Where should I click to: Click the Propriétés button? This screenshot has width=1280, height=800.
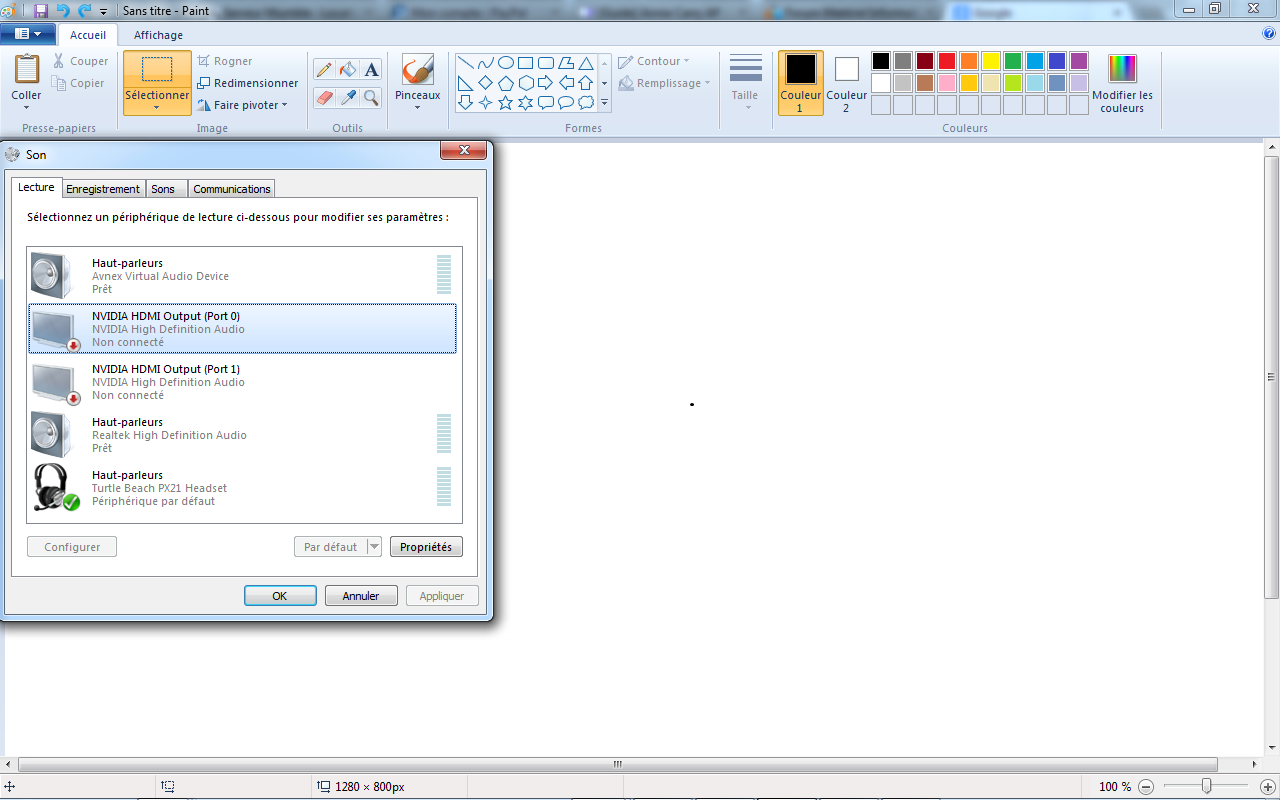click(x=426, y=547)
